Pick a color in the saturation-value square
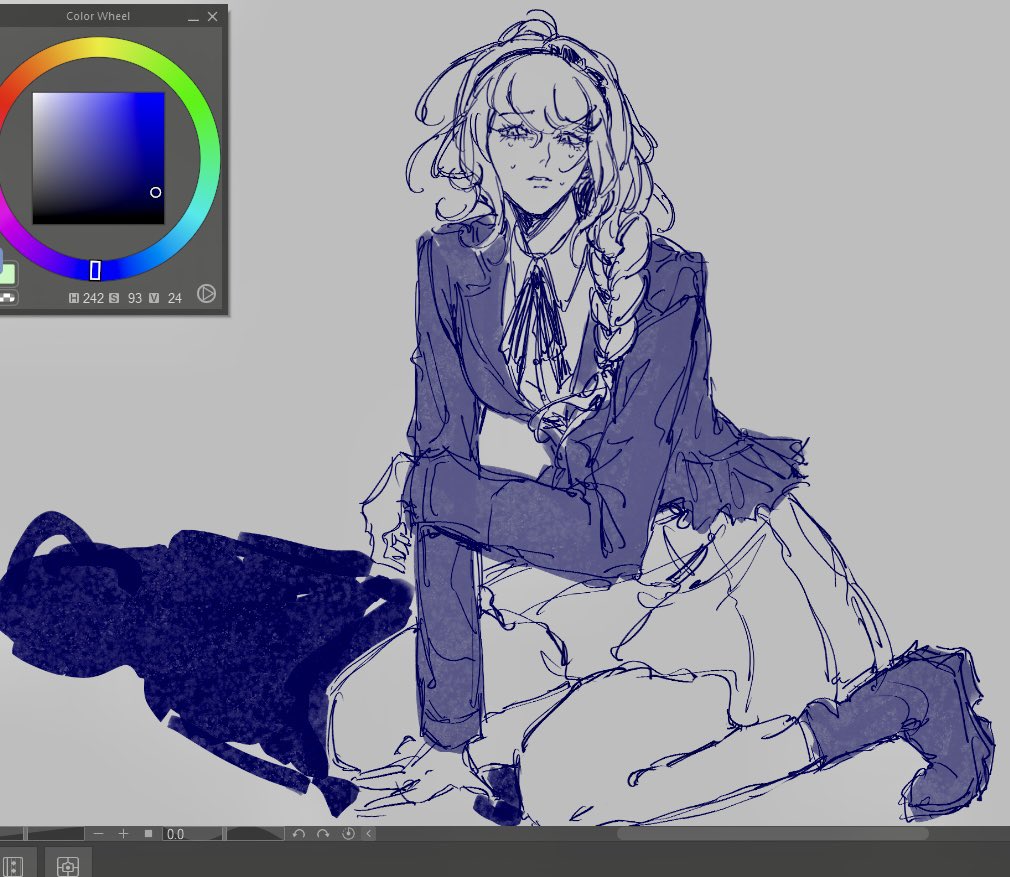Image resolution: width=1010 pixels, height=877 pixels. (x=99, y=158)
